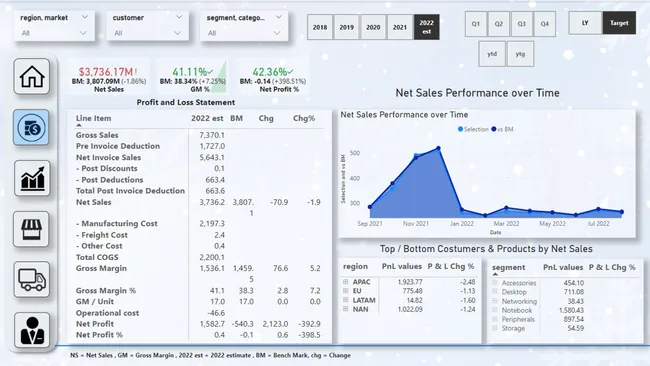Open the Home page icon
Viewport: 650px width, 366px height.
32,76
